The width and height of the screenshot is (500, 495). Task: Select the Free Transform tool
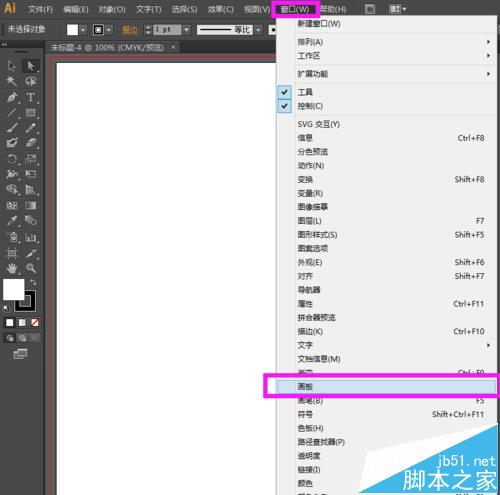(x=31, y=174)
